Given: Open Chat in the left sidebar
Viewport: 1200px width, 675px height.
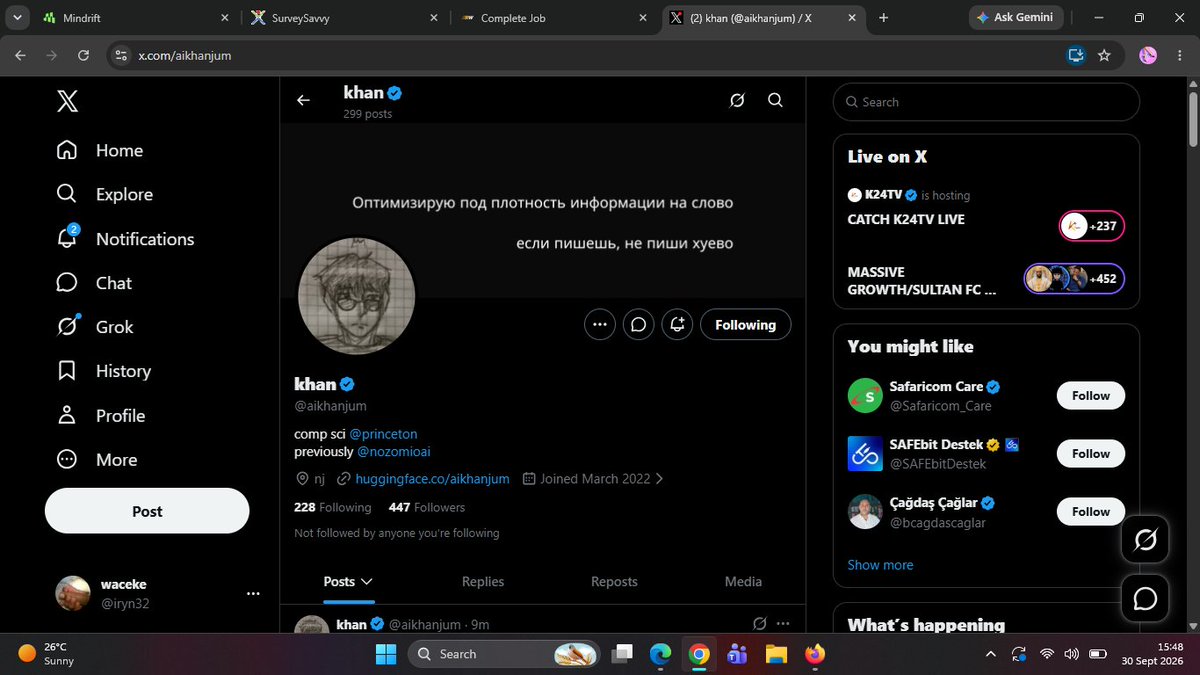Looking at the screenshot, I should (x=94, y=283).
